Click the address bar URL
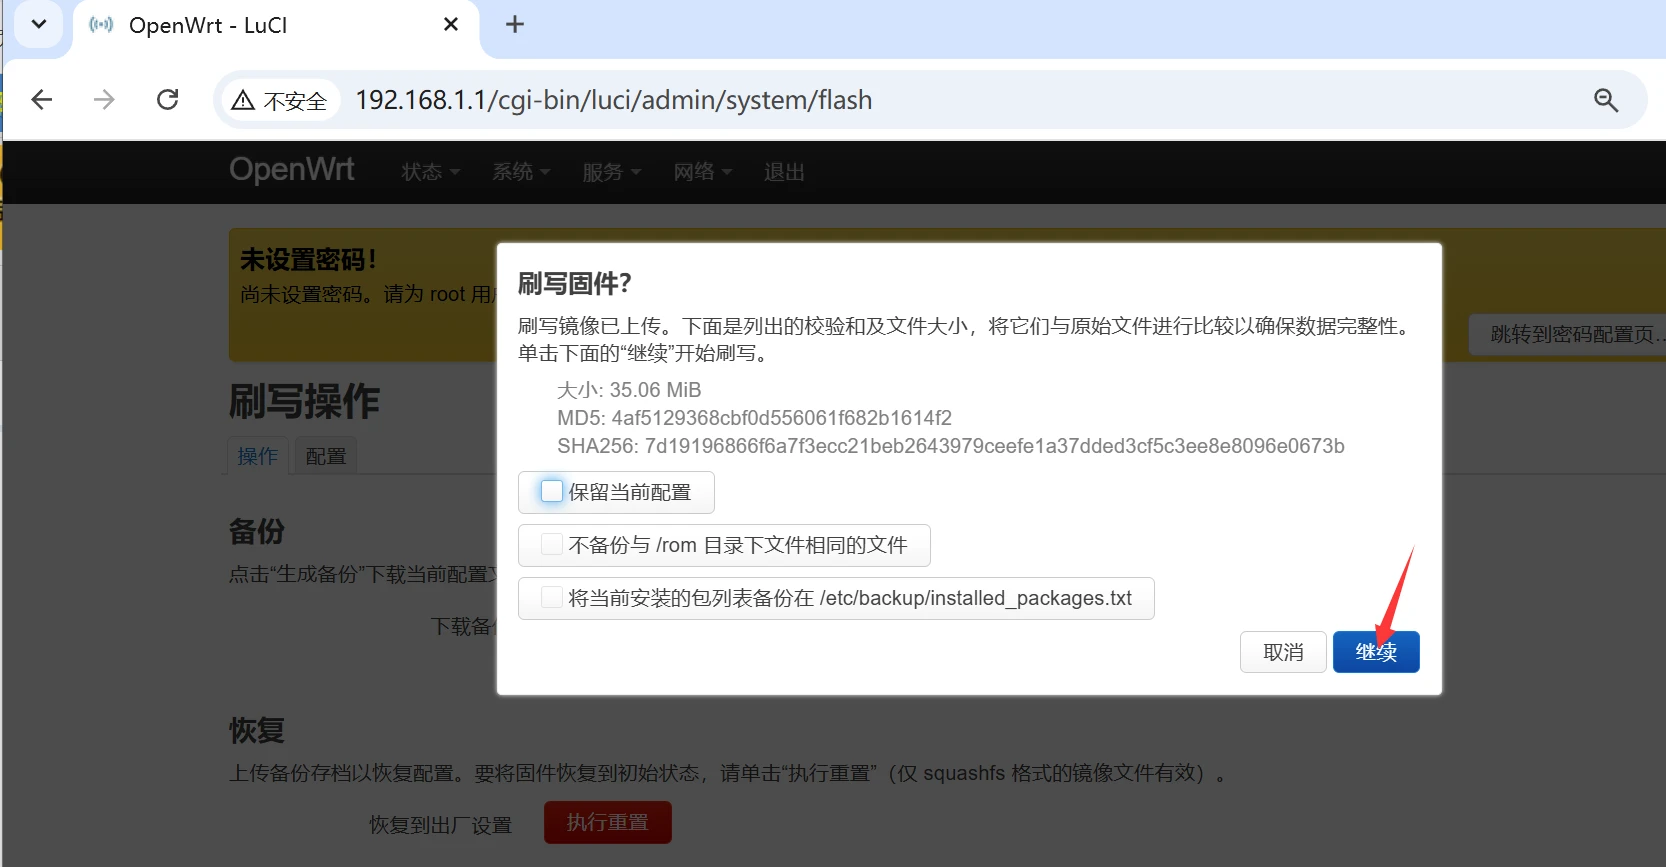The width and height of the screenshot is (1666, 867). coord(614,100)
